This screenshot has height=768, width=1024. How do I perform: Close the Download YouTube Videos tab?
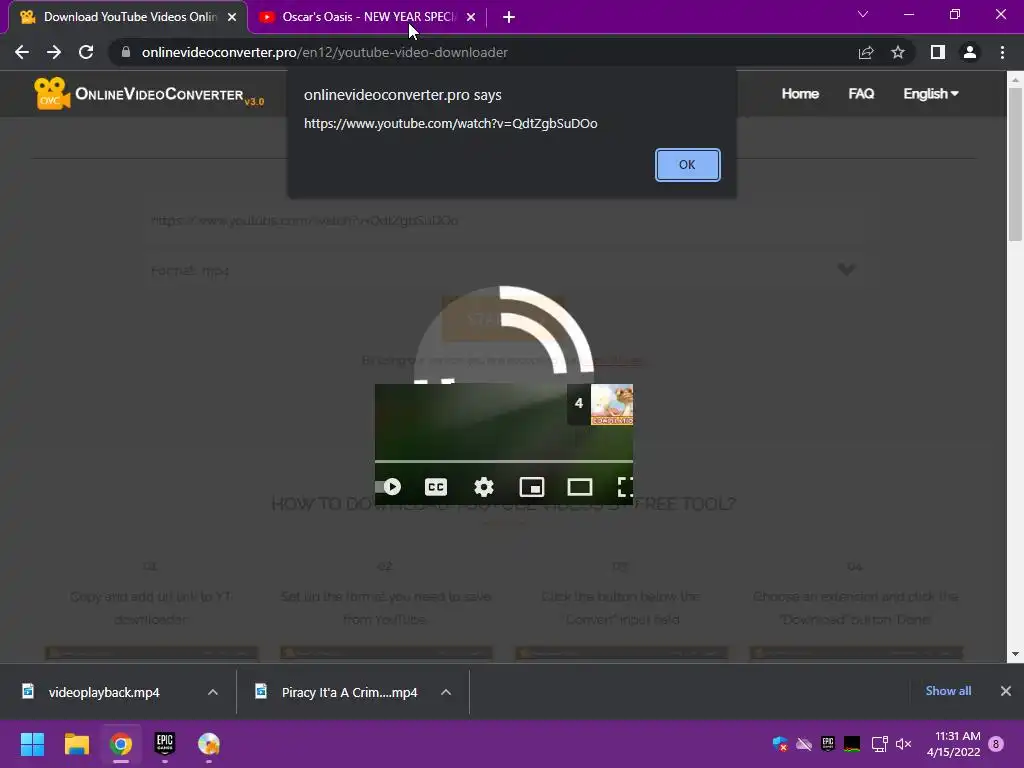232,18
